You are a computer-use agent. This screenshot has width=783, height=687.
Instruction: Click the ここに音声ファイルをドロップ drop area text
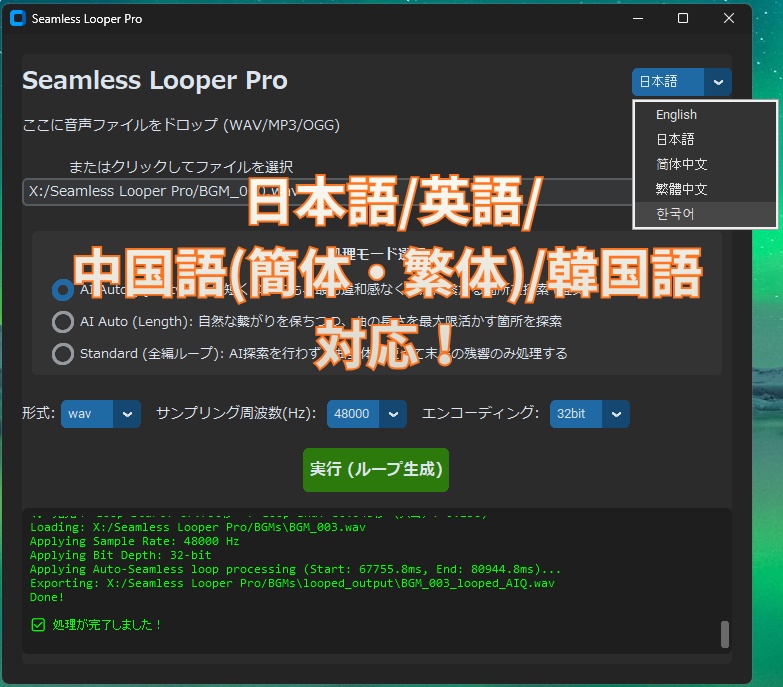pos(181,125)
